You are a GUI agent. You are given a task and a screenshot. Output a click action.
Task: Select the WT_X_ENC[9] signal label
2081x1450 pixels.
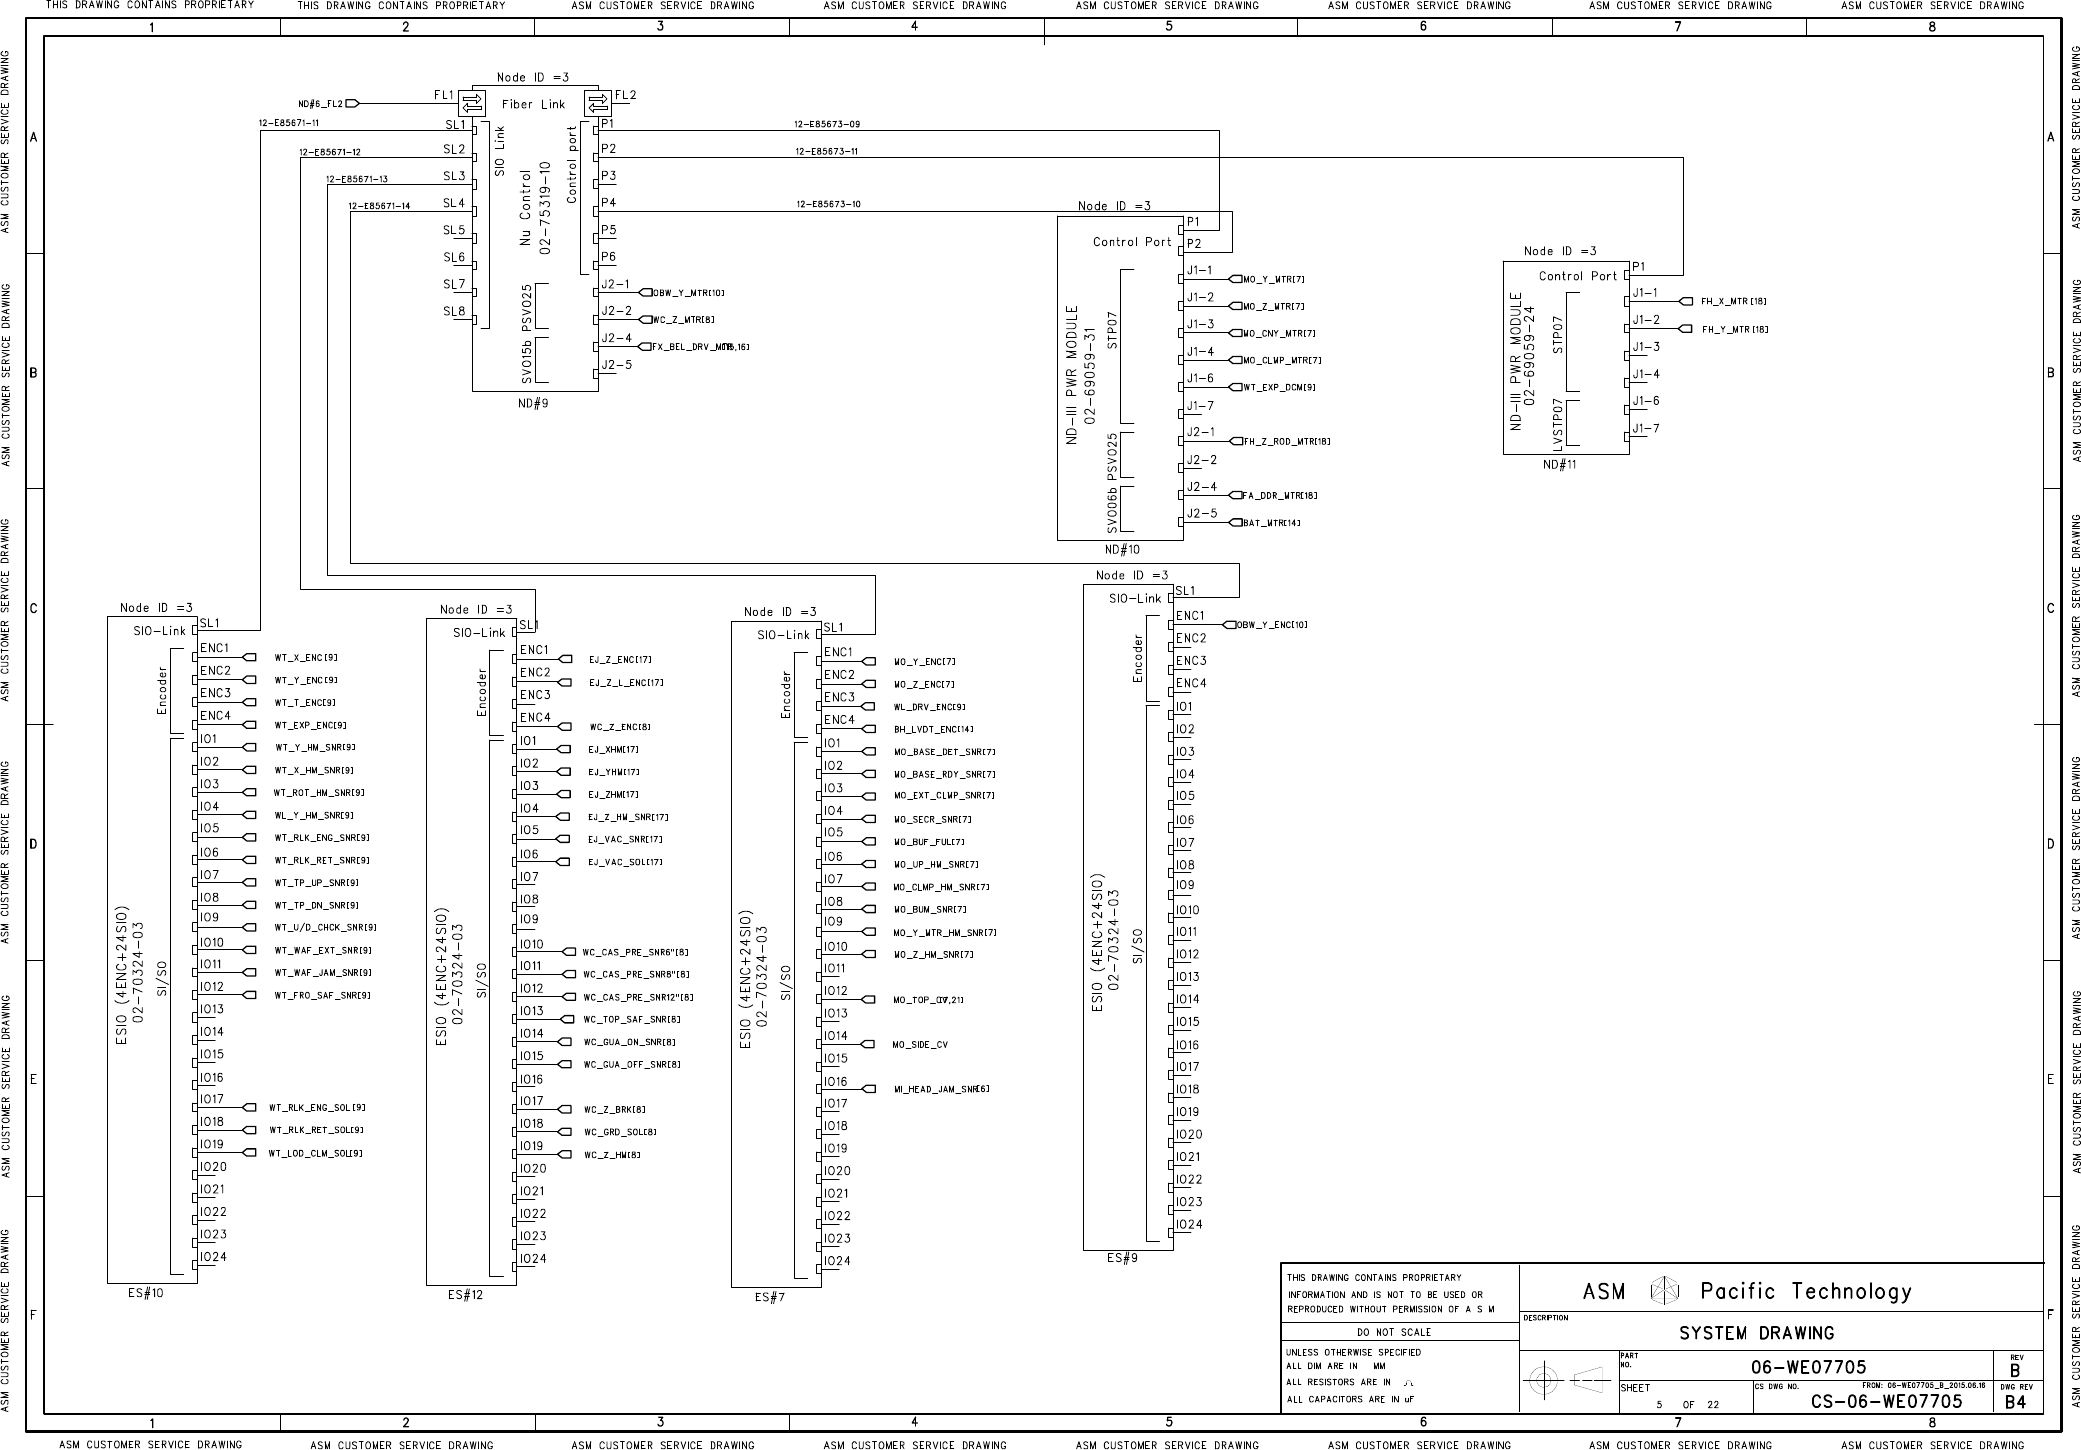[x=306, y=658]
